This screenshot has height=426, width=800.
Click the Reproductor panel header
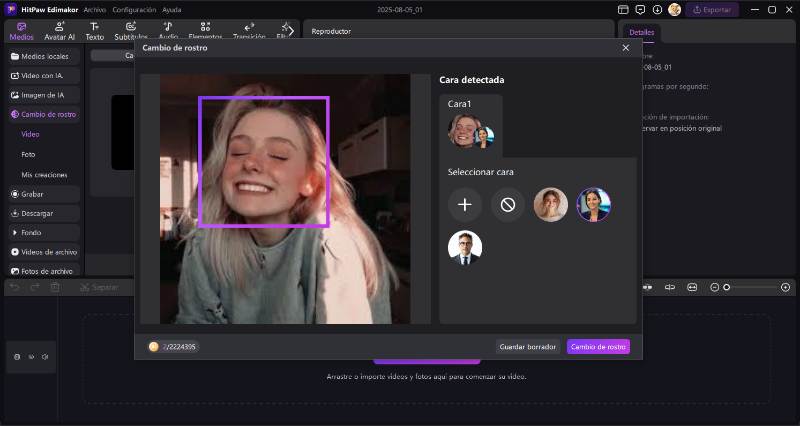click(x=331, y=31)
